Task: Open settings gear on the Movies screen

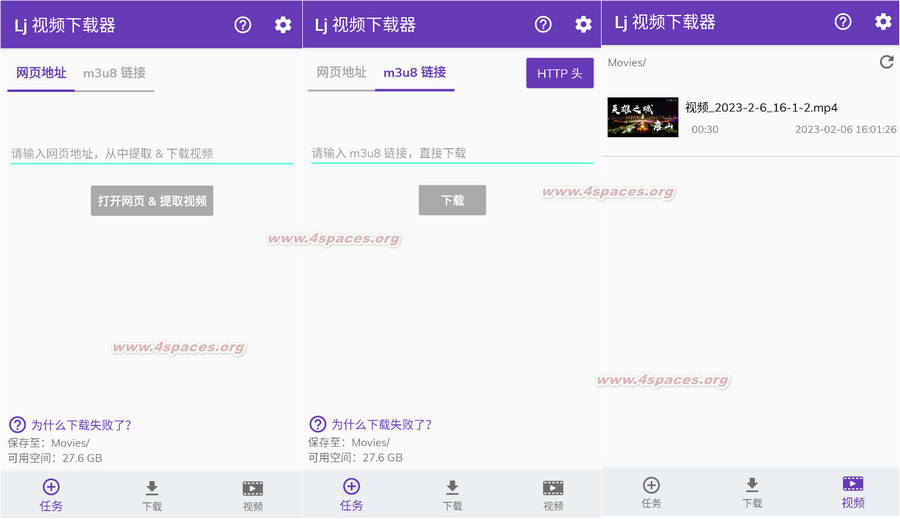Action: click(x=883, y=22)
